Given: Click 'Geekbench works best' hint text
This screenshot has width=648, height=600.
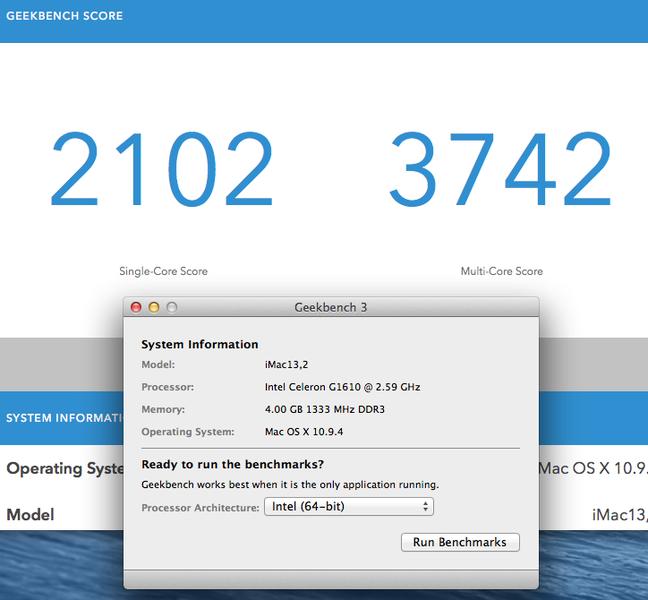Looking at the screenshot, I should 290,485.
